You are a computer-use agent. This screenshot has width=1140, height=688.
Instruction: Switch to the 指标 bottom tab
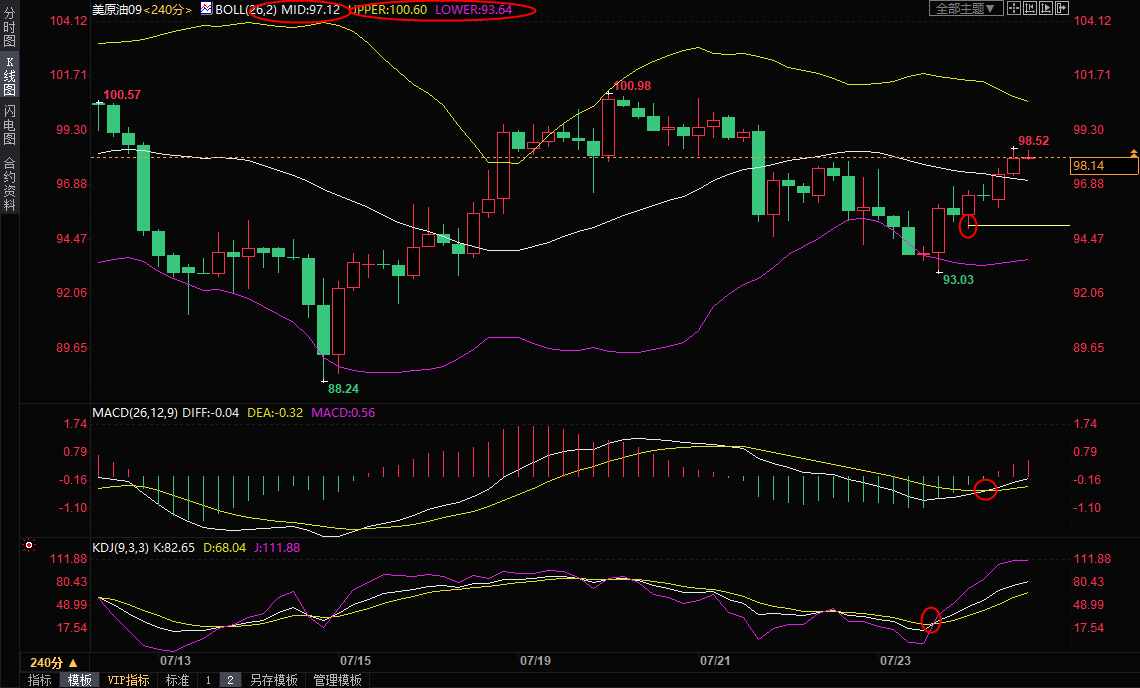pyautogui.click(x=40, y=680)
